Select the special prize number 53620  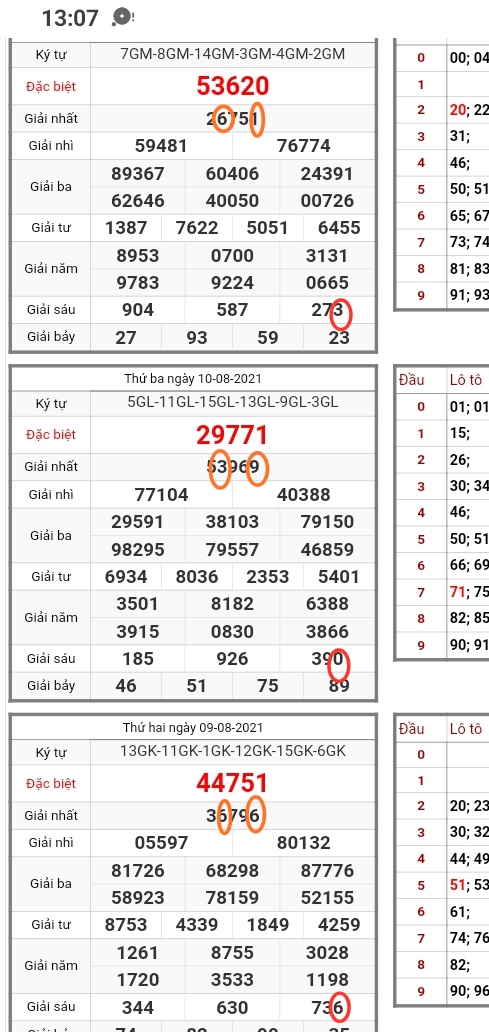click(232, 86)
